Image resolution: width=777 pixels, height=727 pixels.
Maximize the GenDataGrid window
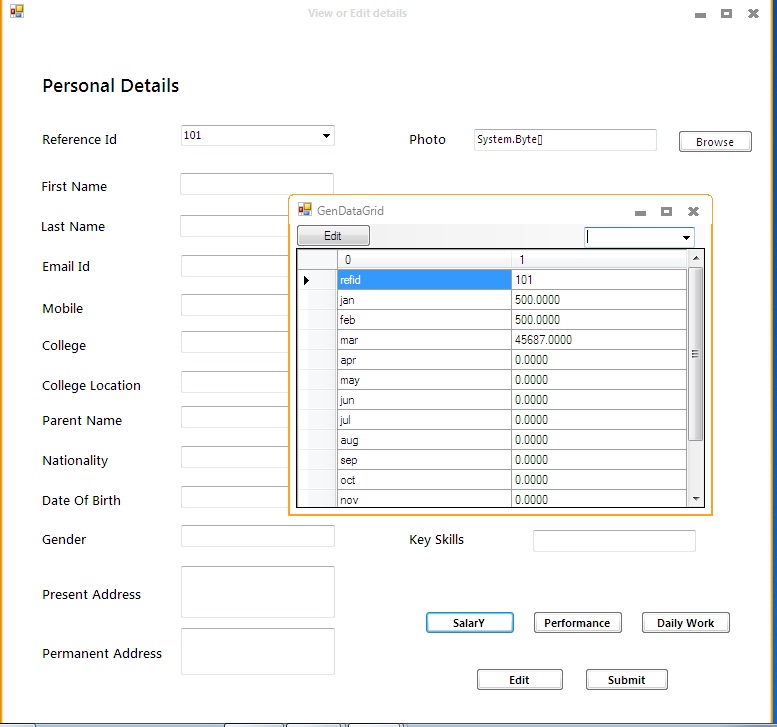(x=666, y=212)
